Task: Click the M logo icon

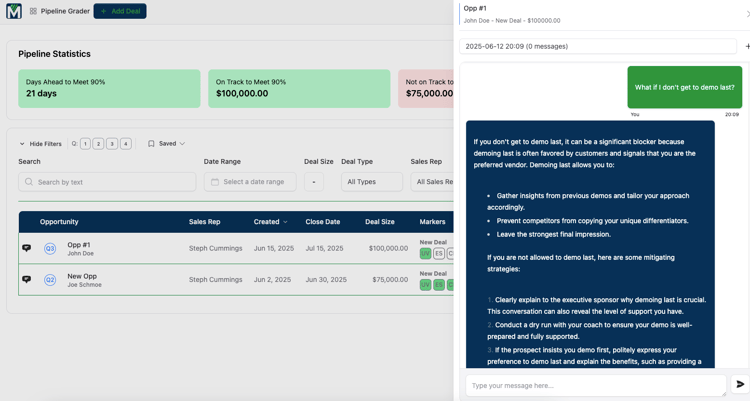Action: 14,11
